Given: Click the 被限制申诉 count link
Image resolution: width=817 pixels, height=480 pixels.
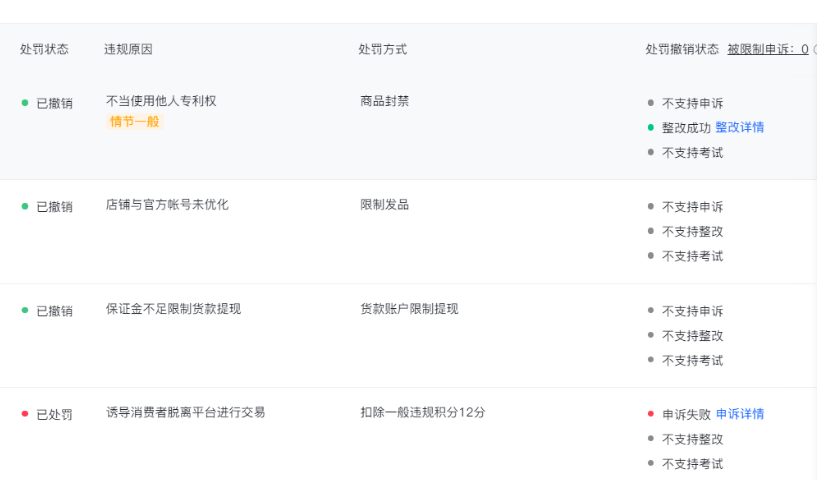Looking at the screenshot, I should (767, 49).
